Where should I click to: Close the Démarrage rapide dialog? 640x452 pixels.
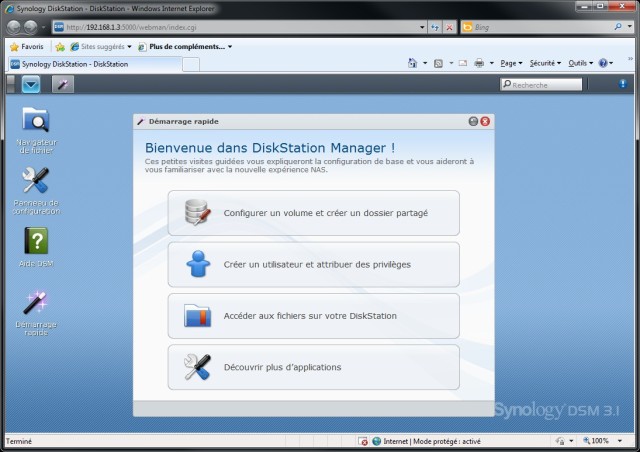click(485, 121)
